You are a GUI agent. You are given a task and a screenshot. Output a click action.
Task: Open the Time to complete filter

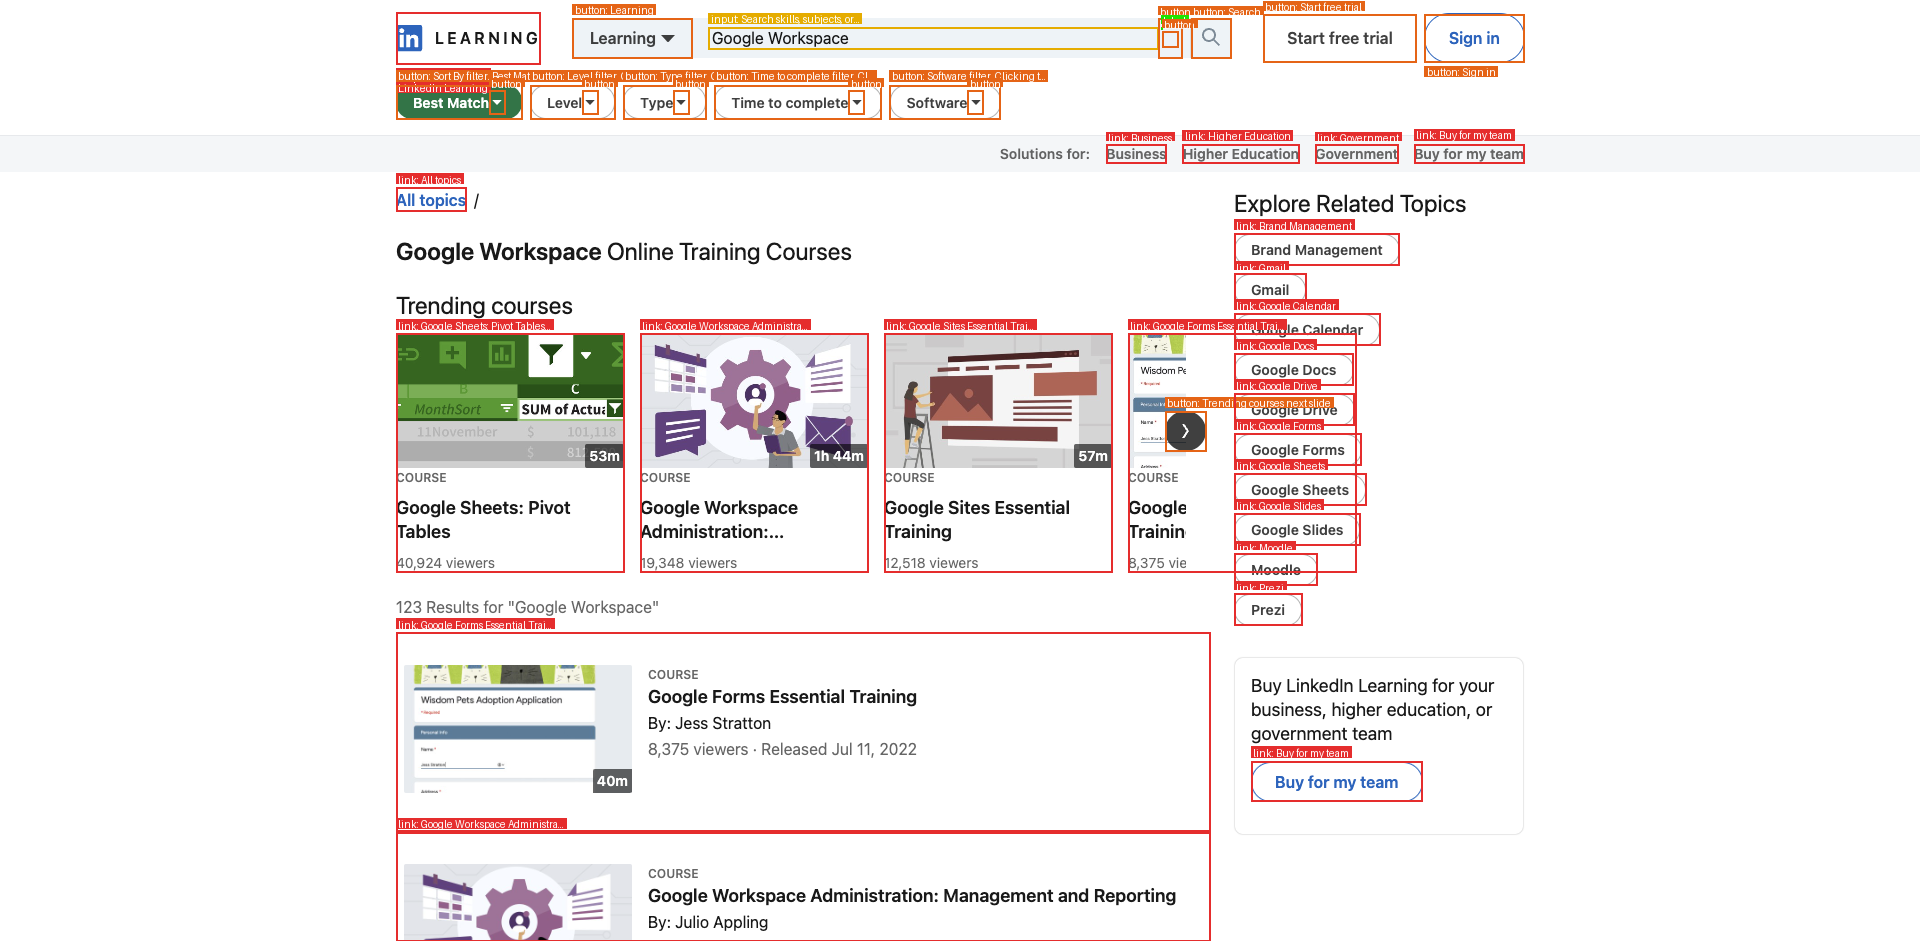[x=796, y=103]
